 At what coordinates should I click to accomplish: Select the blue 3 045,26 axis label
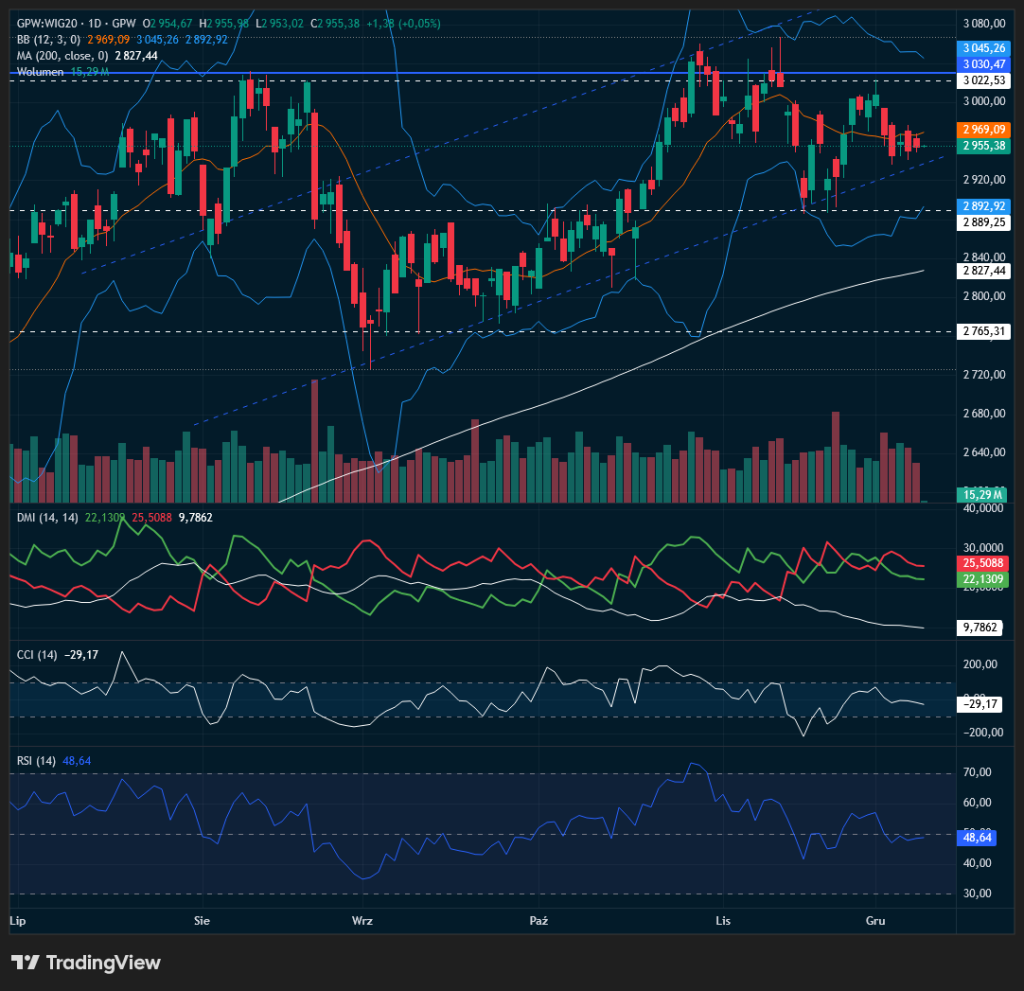click(983, 48)
